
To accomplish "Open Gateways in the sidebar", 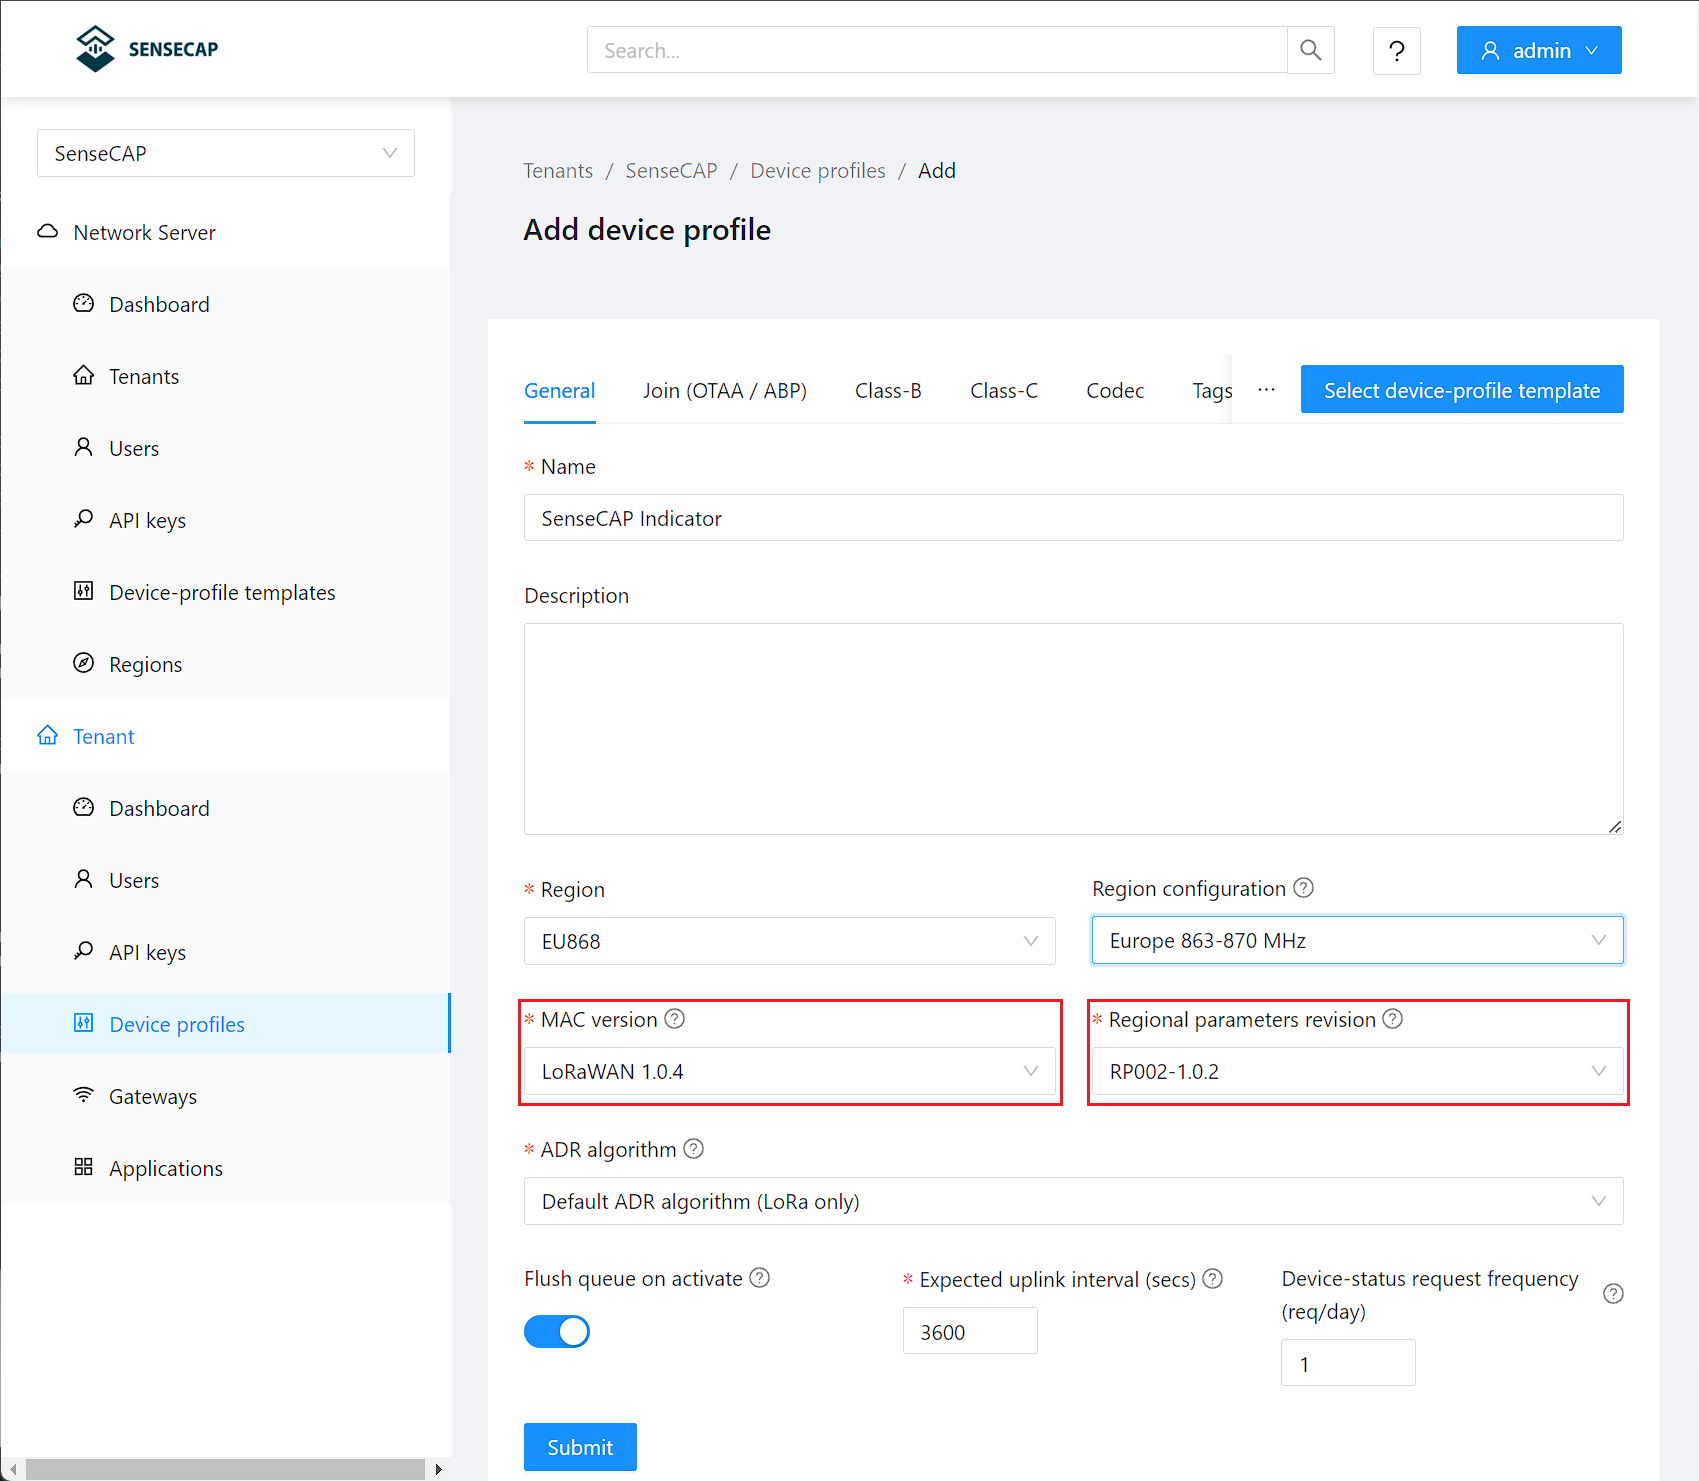I will (x=226, y=1096).
